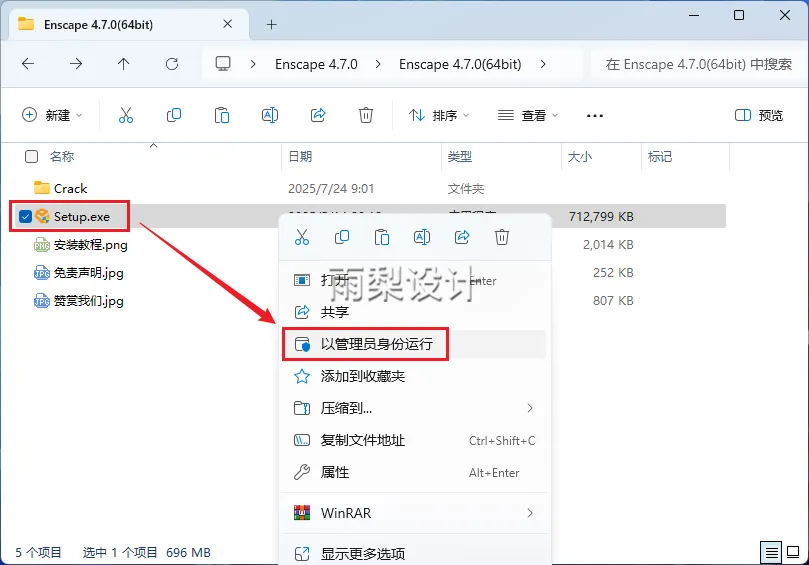Screen dimensions: 809x565
Task: Refresh the current folder
Action: click(x=172, y=64)
